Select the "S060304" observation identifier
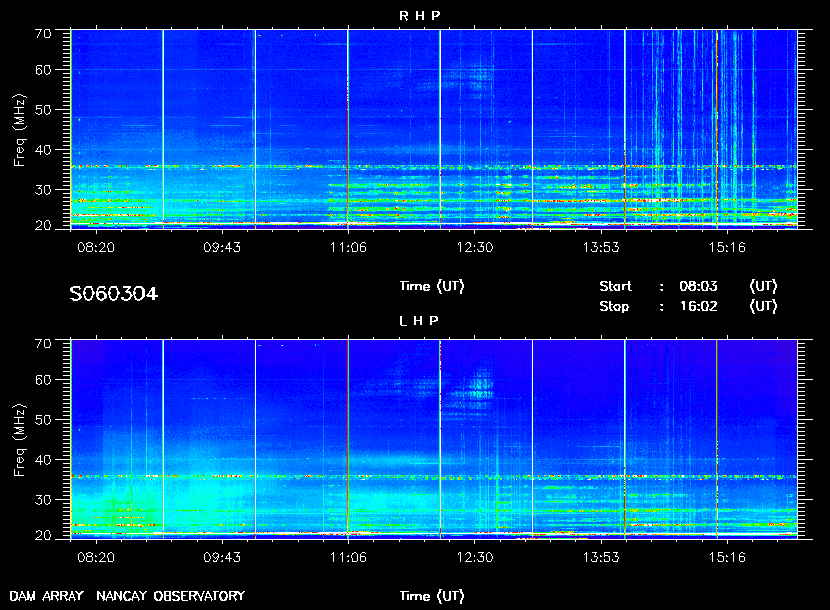Viewport: 830px width, 610px height. (114, 294)
